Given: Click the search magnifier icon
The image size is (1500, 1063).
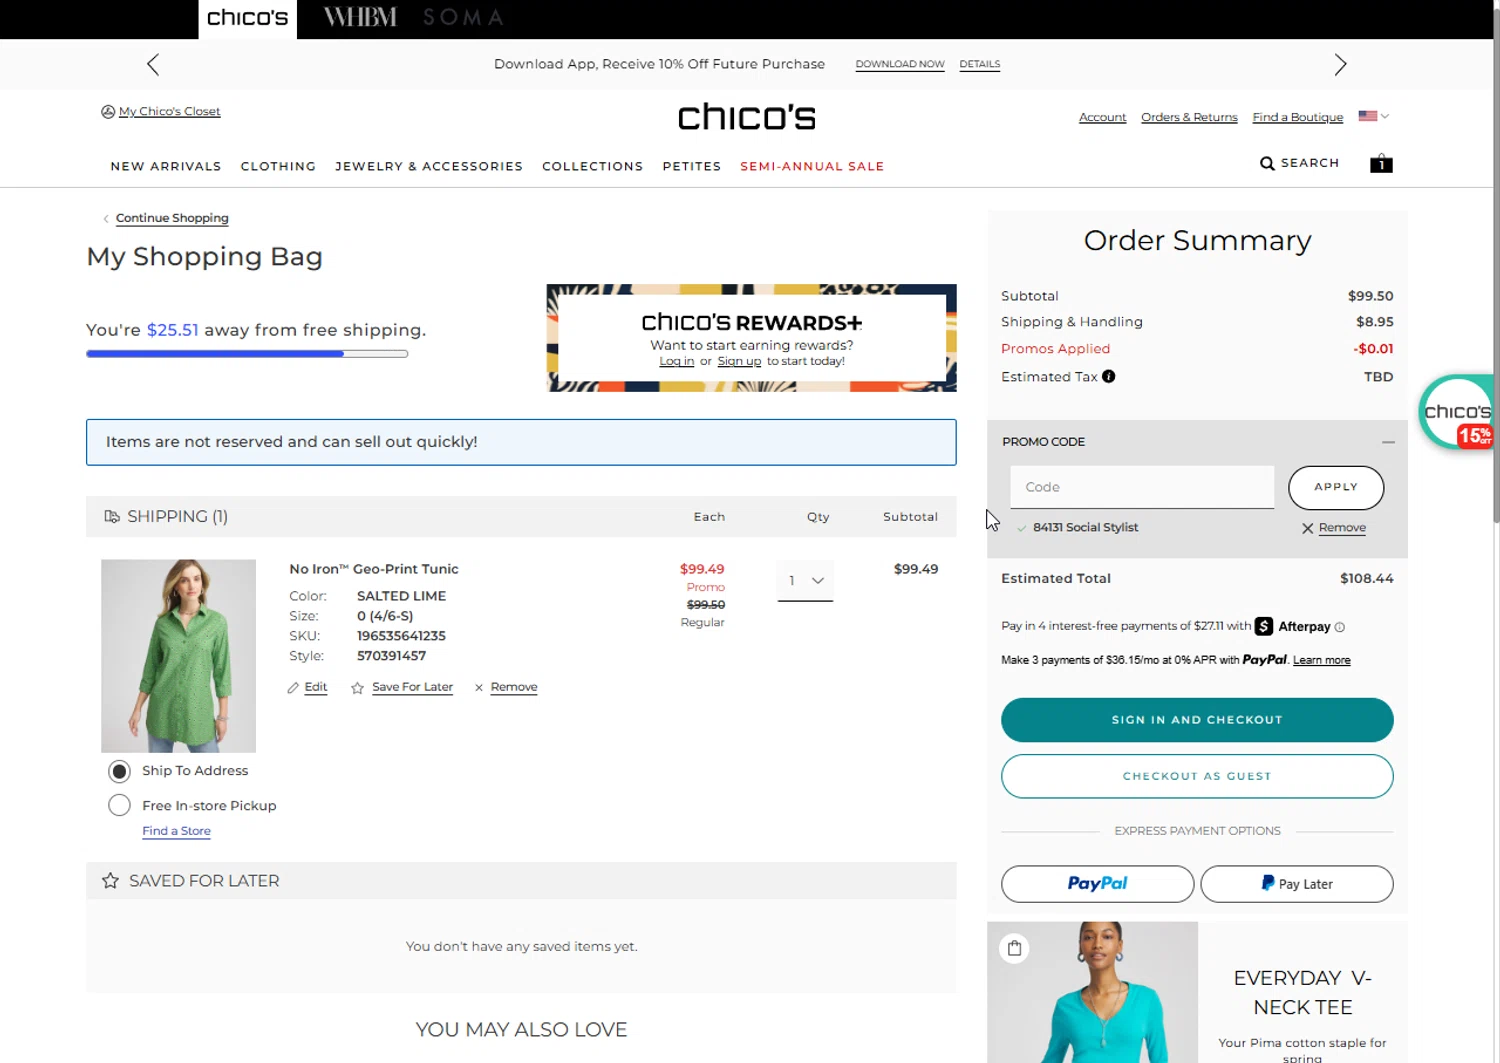Looking at the screenshot, I should pos(1267,163).
